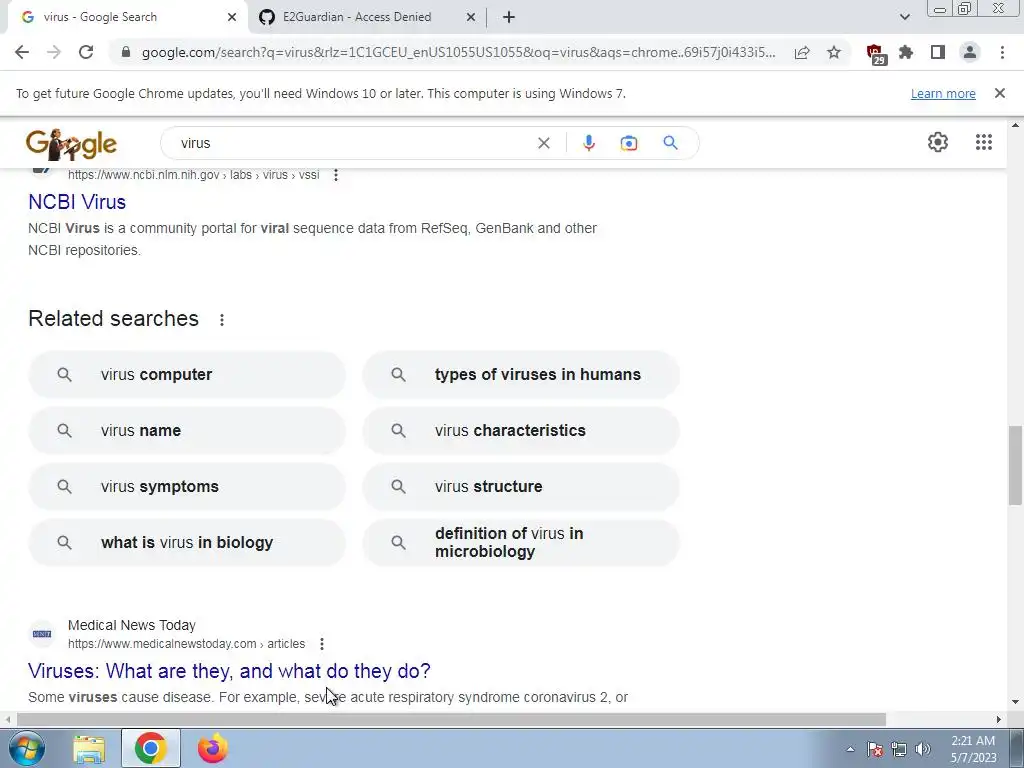Reload the current page
The height and width of the screenshot is (768, 1024).
tap(86, 52)
